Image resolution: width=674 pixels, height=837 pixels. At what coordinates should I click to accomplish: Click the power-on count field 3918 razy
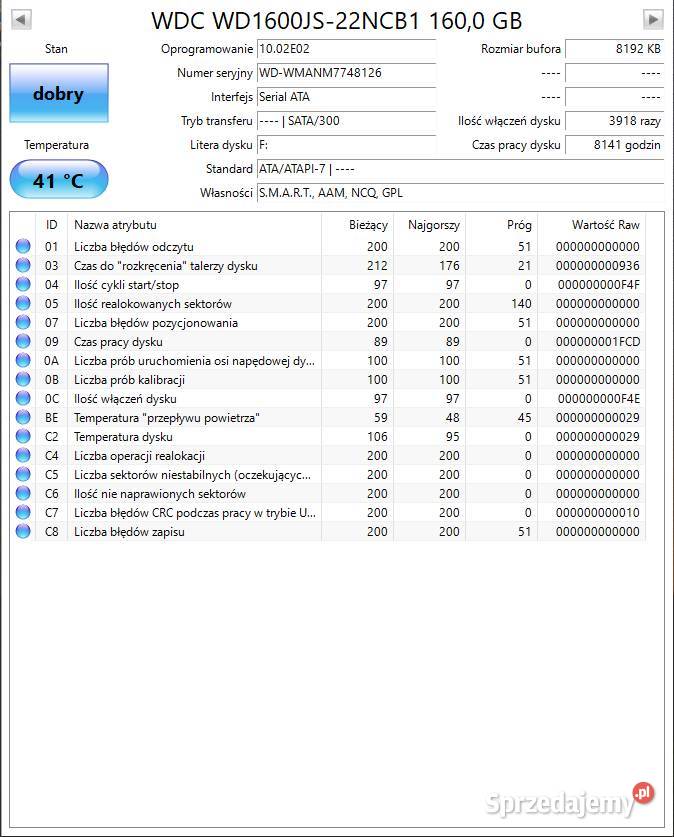614,121
